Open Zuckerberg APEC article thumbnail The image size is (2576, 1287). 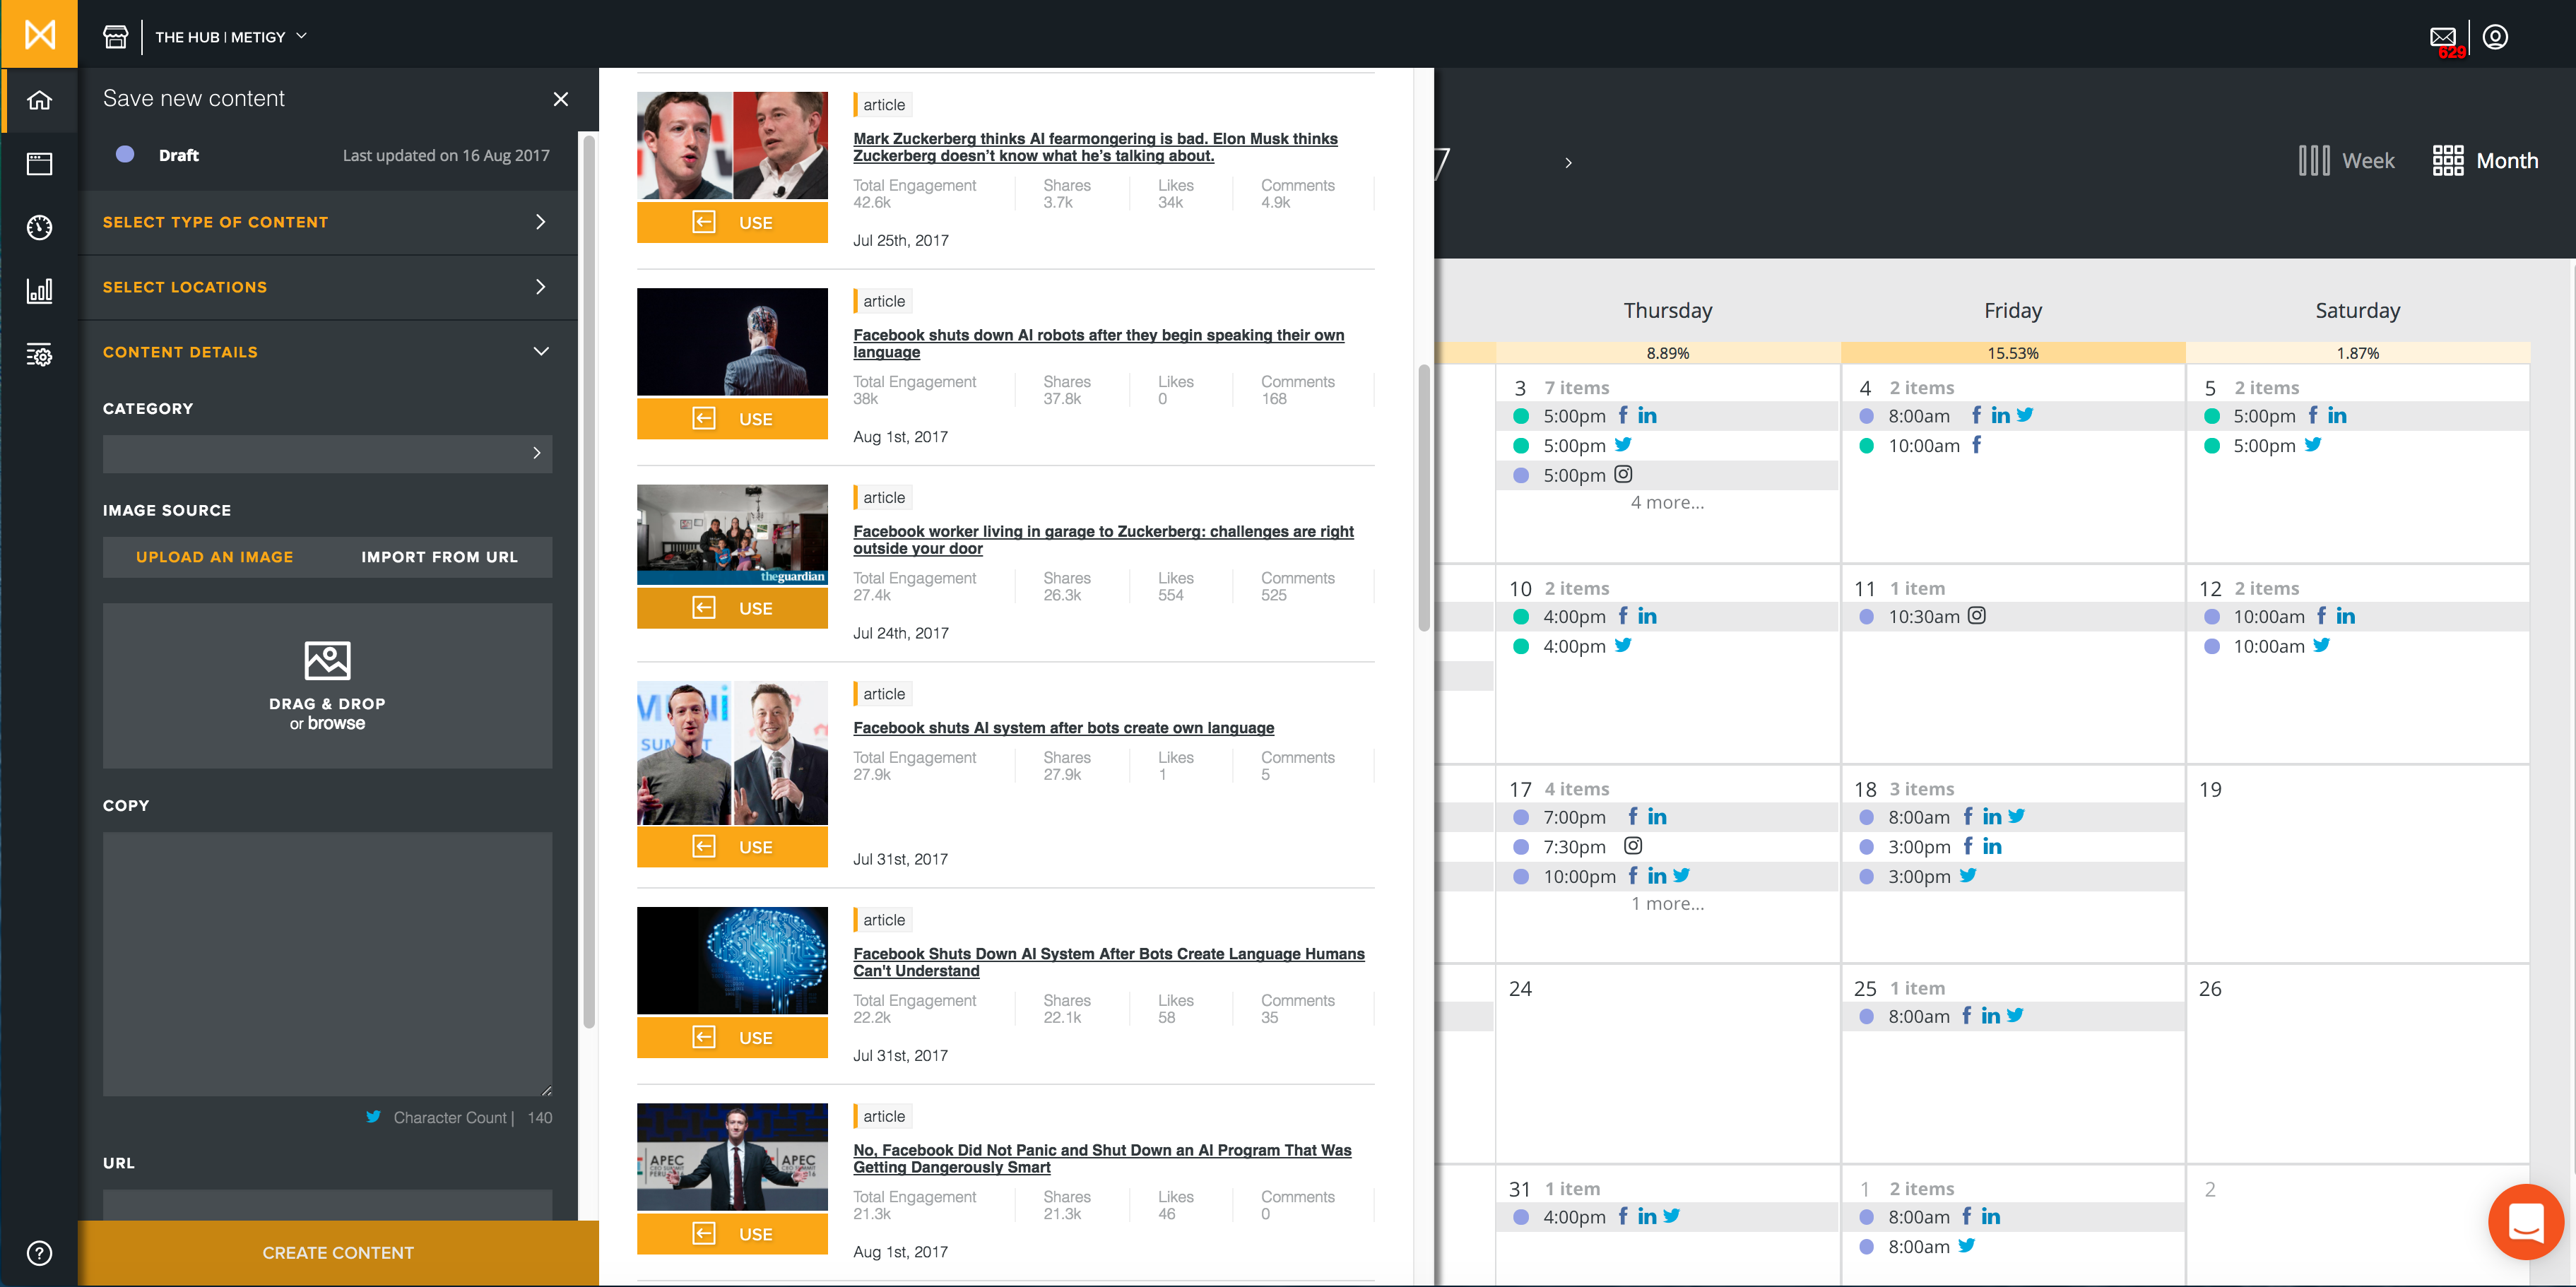click(732, 1157)
